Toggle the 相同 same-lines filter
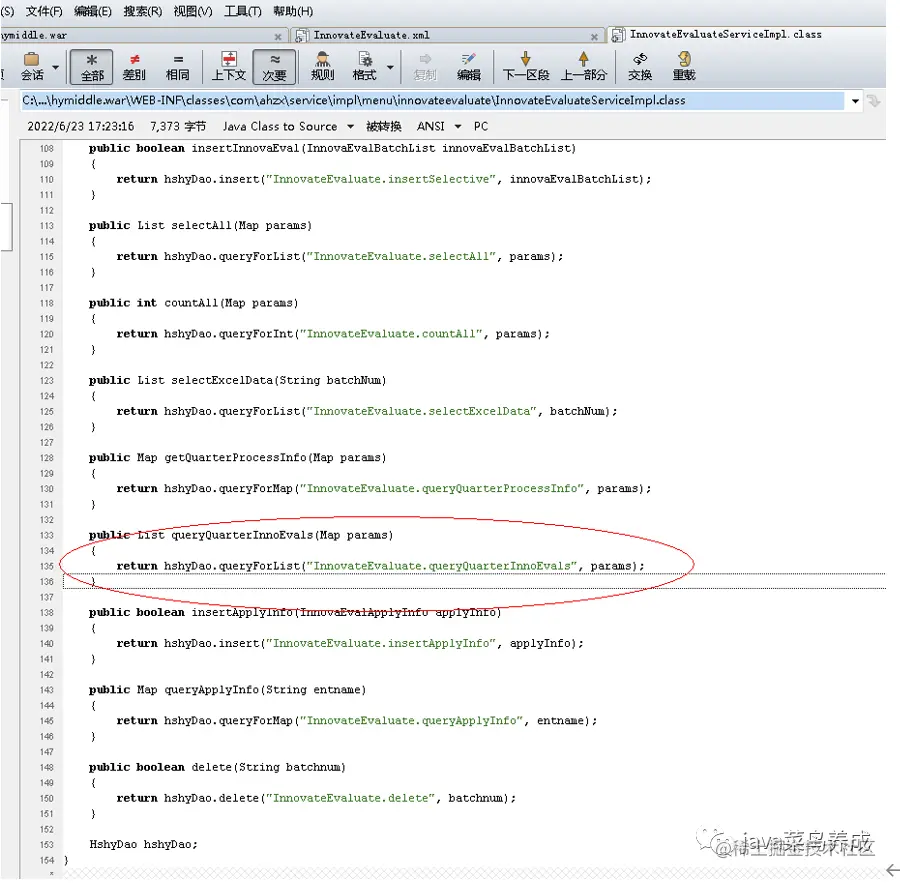 [x=177, y=67]
